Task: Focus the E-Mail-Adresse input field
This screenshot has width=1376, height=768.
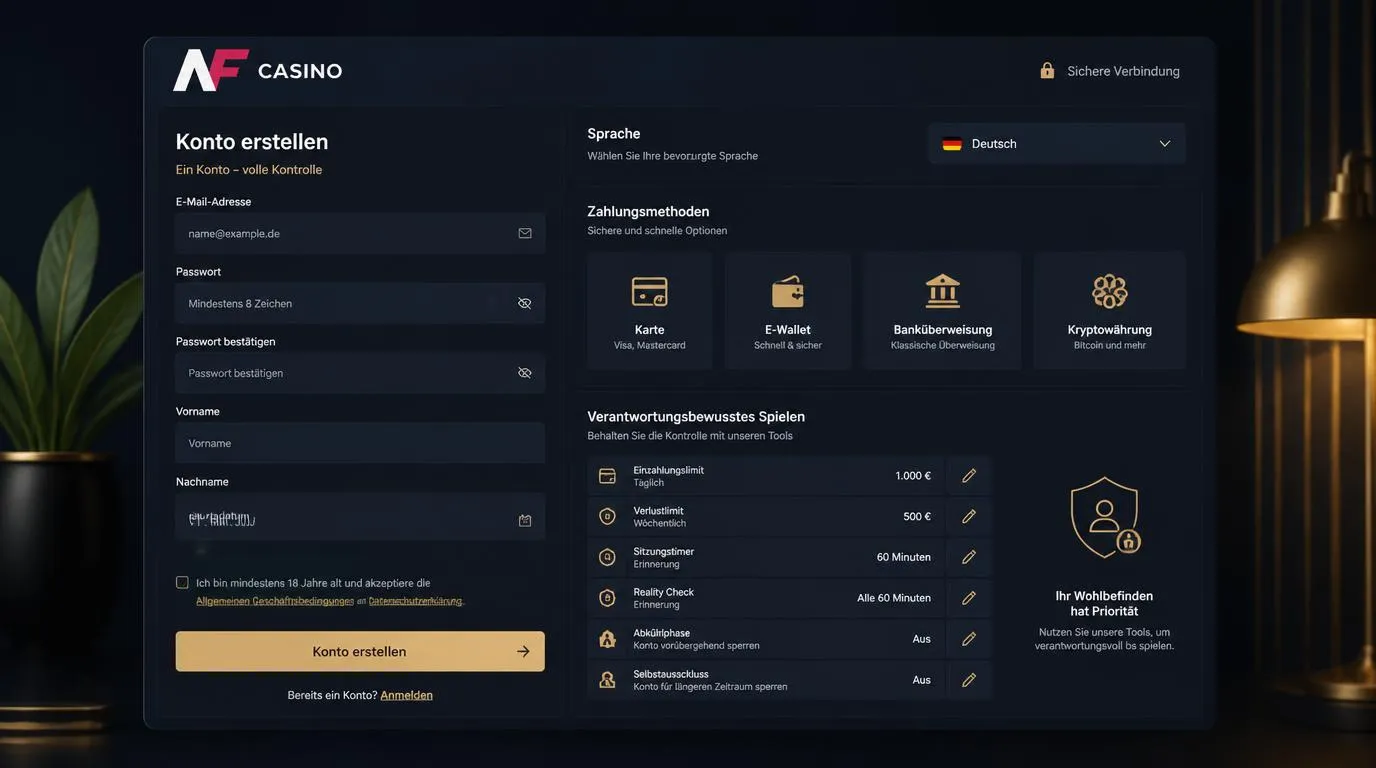Action: pyautogui.click(x=360, y=233)
